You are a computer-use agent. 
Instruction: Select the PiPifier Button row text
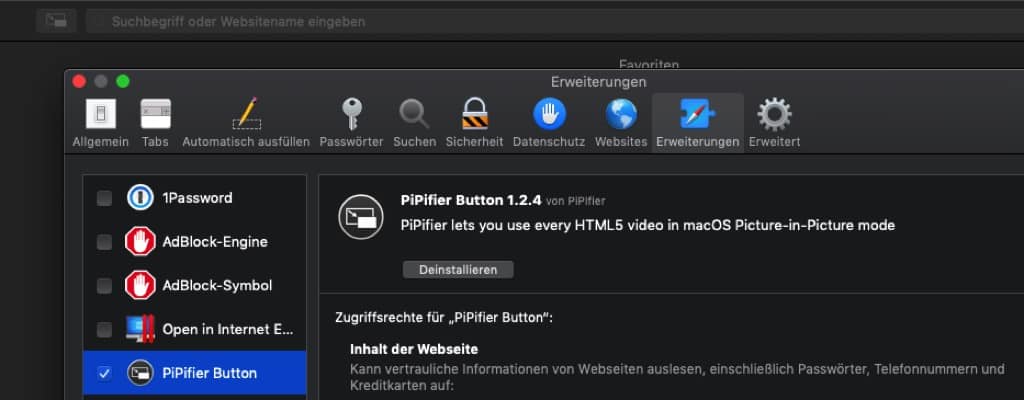[x=210, y=373]
